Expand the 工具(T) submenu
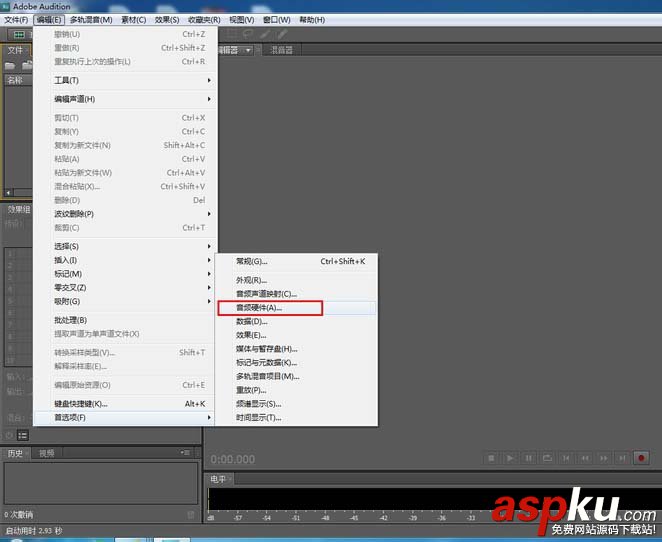Image resolution: width=662 pixels, height=542 pixels. coord(125,80)
